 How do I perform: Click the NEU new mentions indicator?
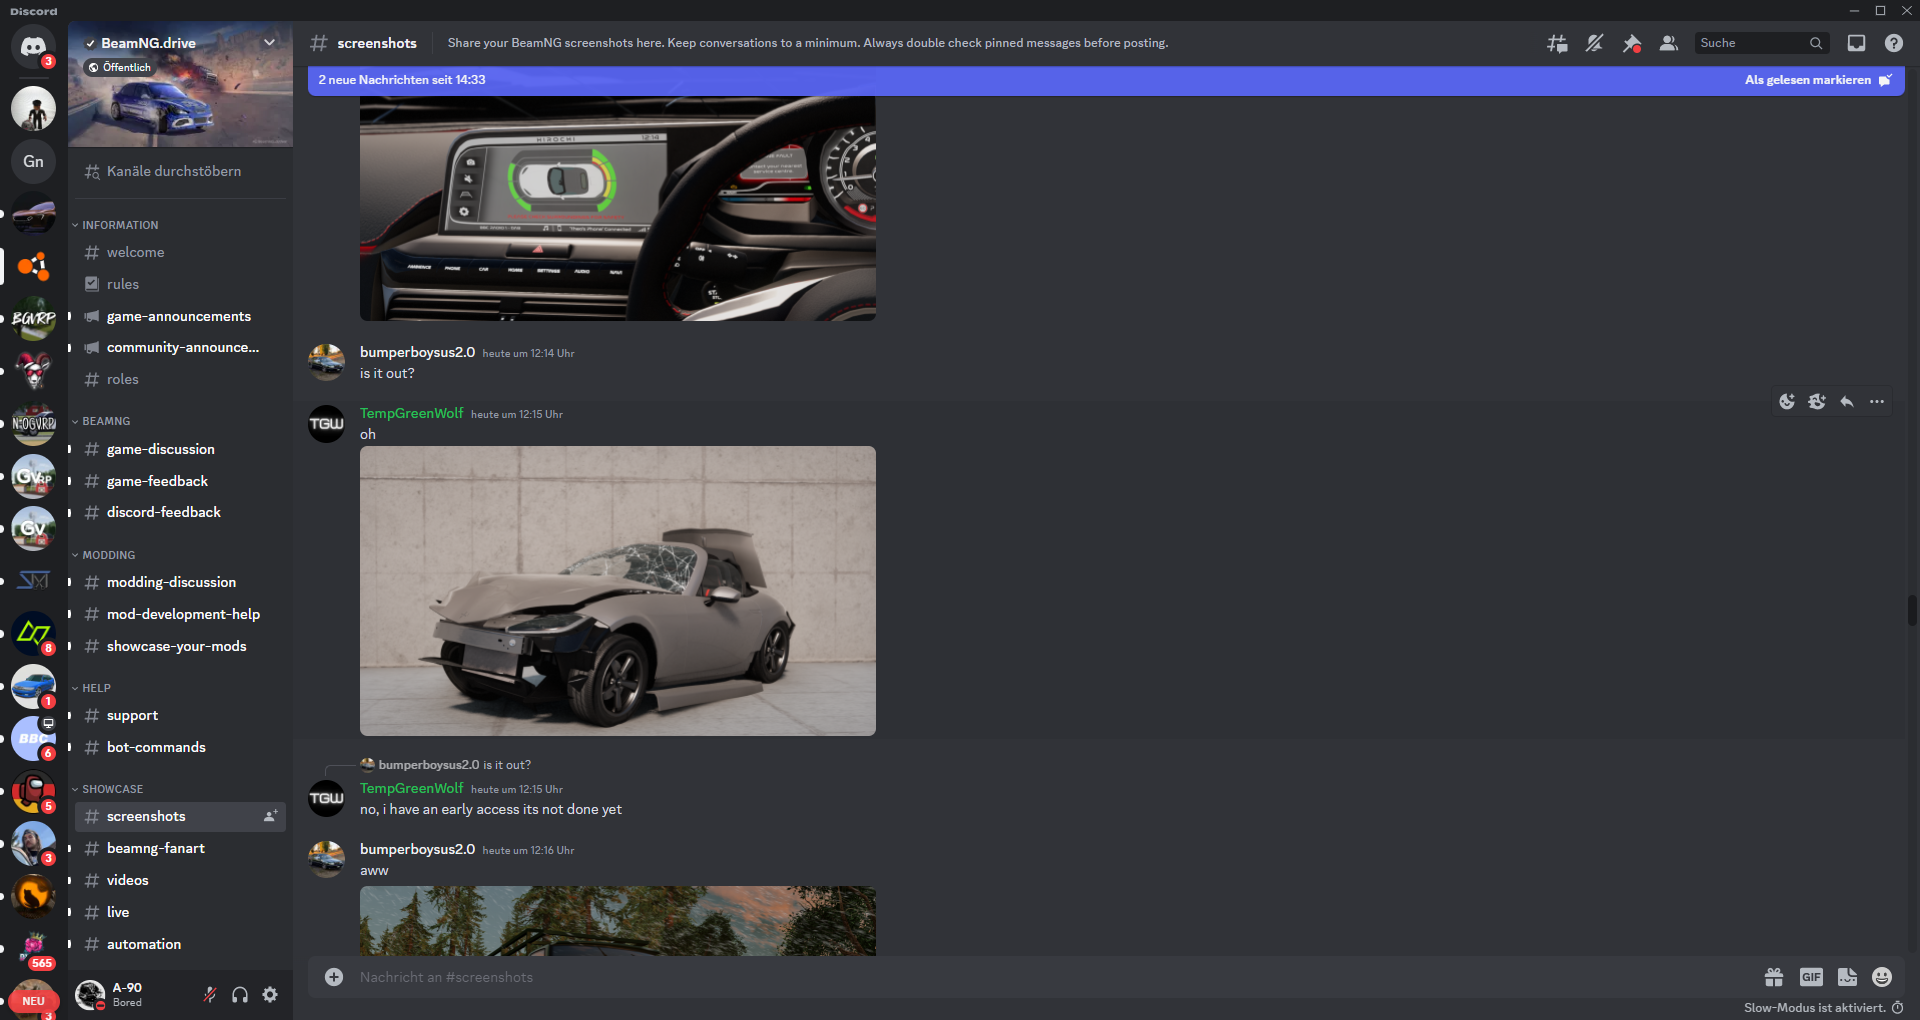[33, 1001]
